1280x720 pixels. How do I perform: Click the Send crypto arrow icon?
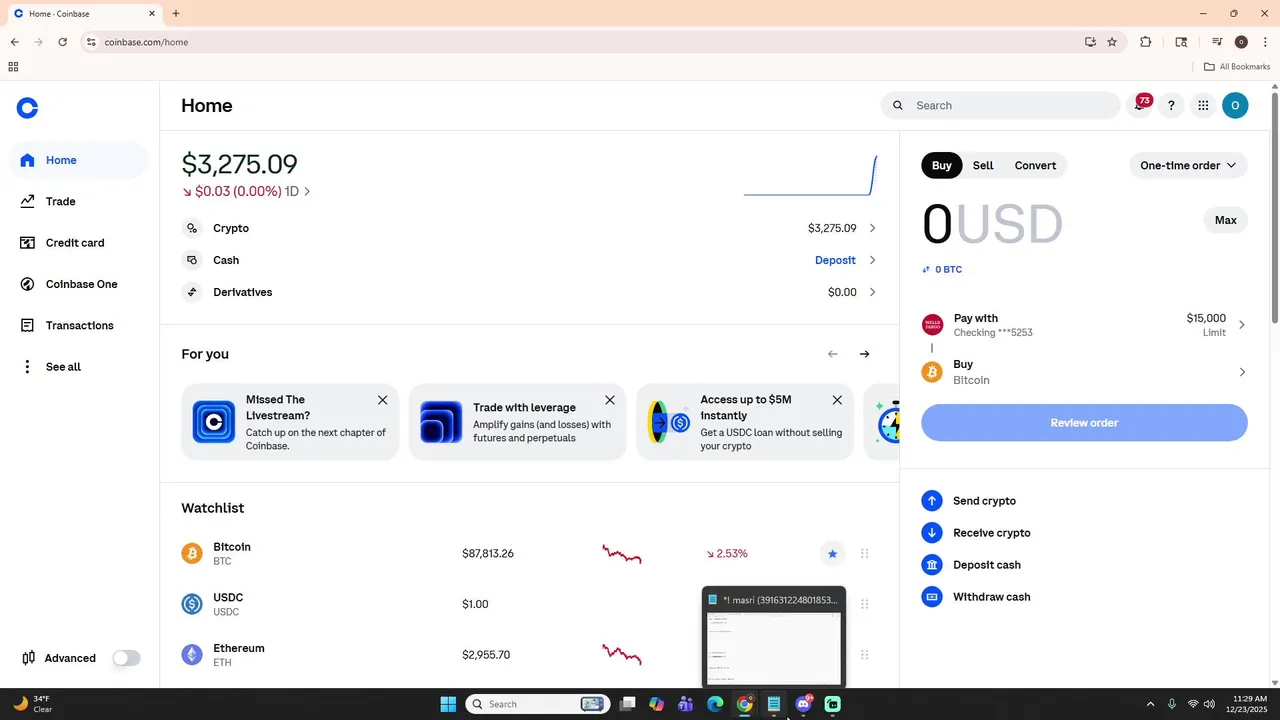pos(932,501)
